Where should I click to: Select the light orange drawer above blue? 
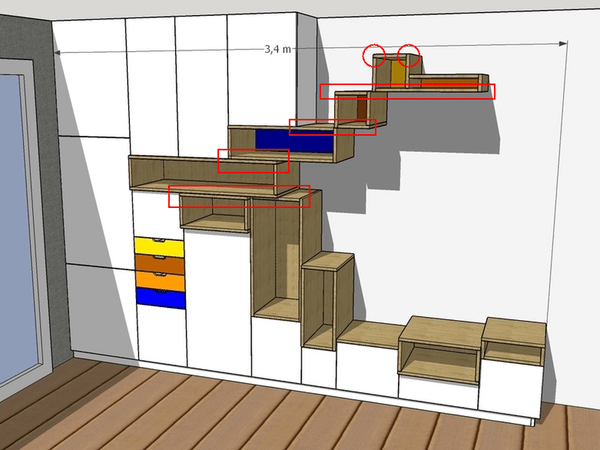click(x=159, y=280)
